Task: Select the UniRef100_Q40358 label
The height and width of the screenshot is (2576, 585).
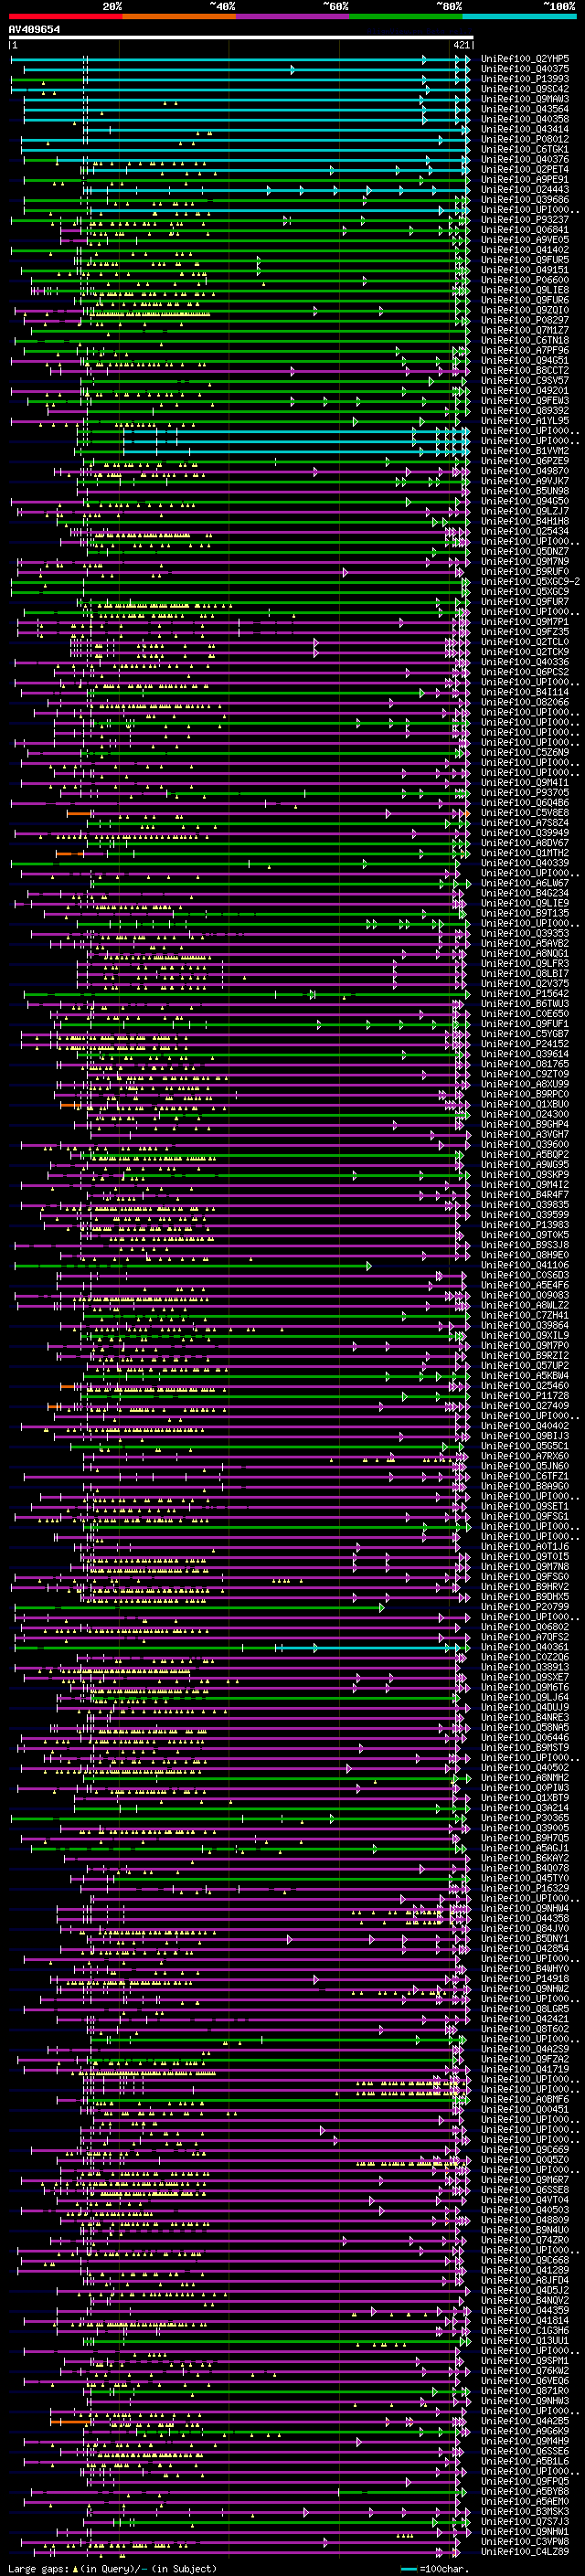Action: pyautogui.click(x=524, y=119)
